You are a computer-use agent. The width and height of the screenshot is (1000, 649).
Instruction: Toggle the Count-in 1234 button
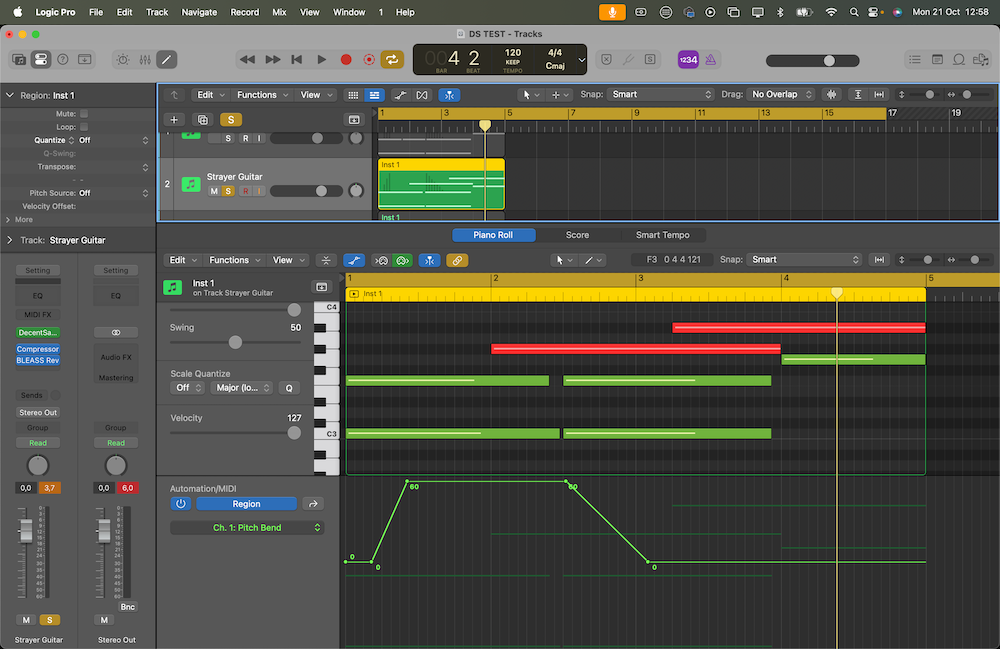tap(688, 59)
